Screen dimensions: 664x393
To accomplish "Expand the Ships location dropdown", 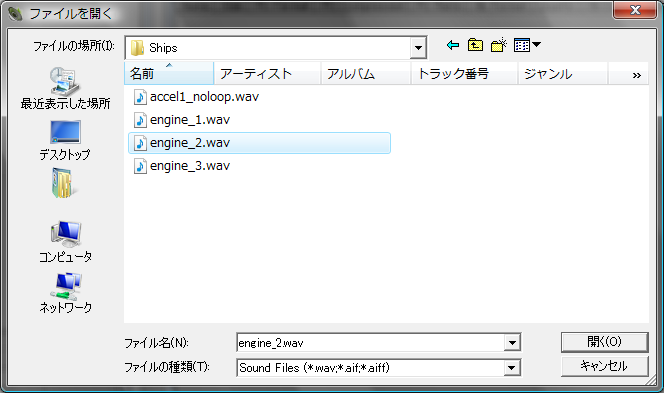I will point(418,48).
